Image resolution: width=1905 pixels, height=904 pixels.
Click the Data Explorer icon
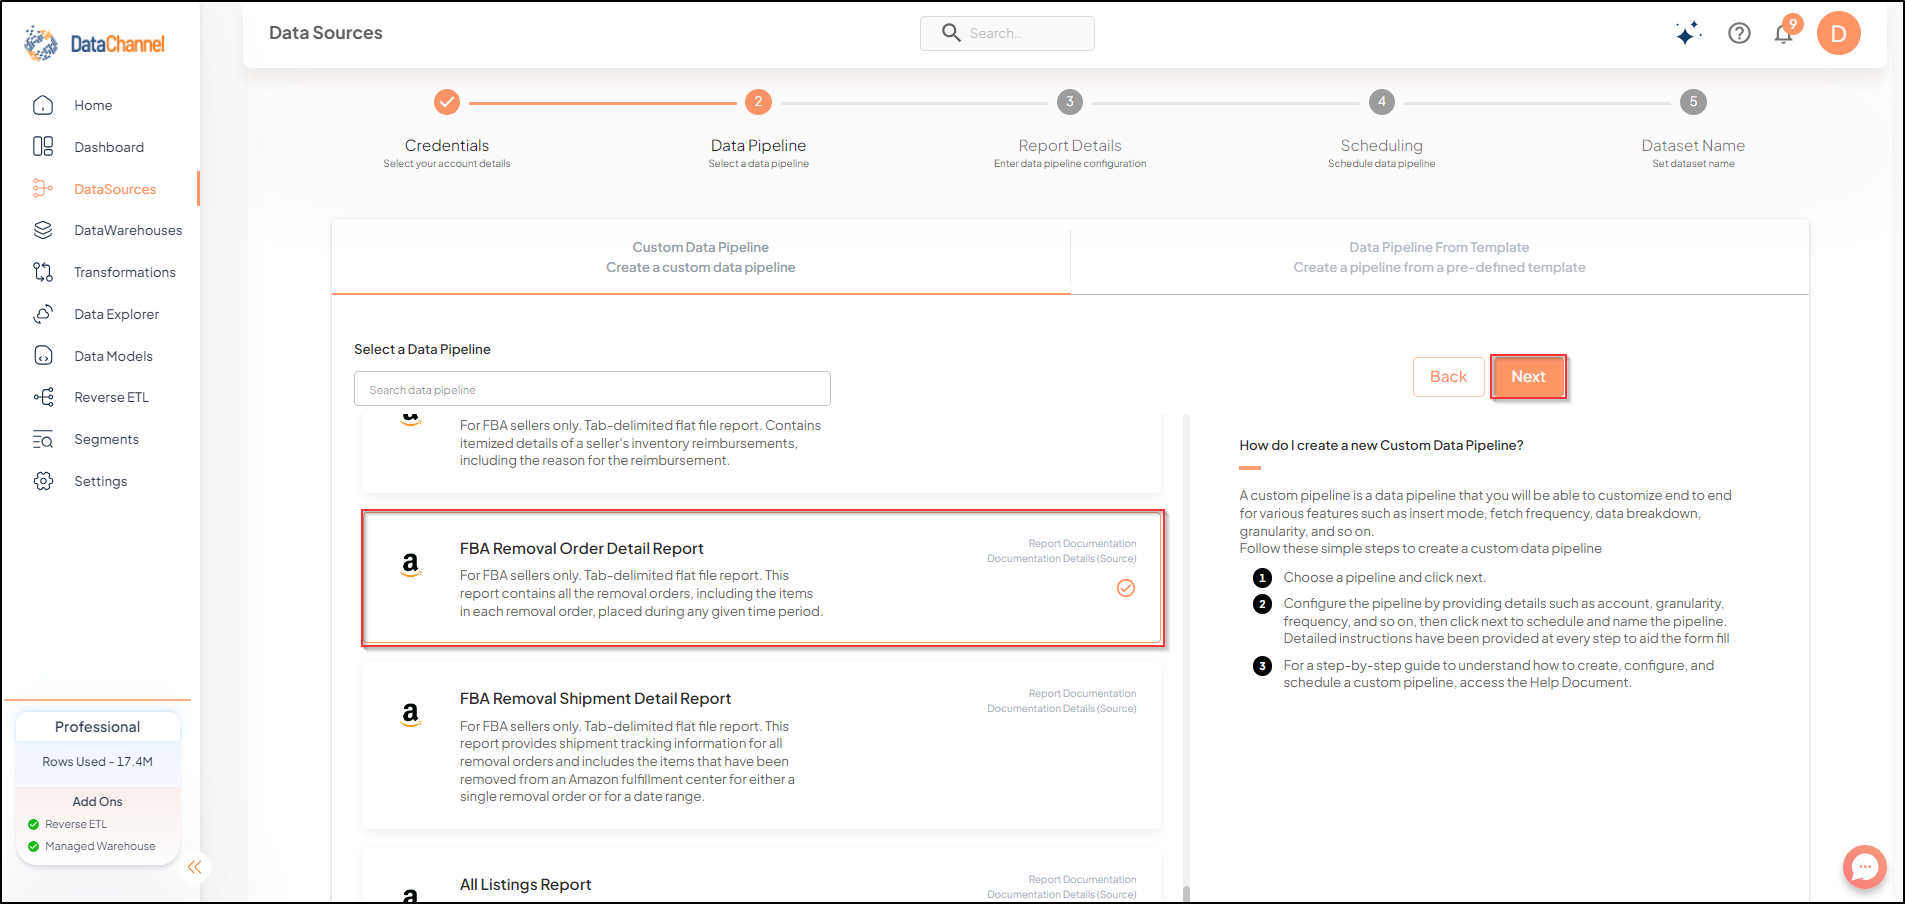(43, 314)
